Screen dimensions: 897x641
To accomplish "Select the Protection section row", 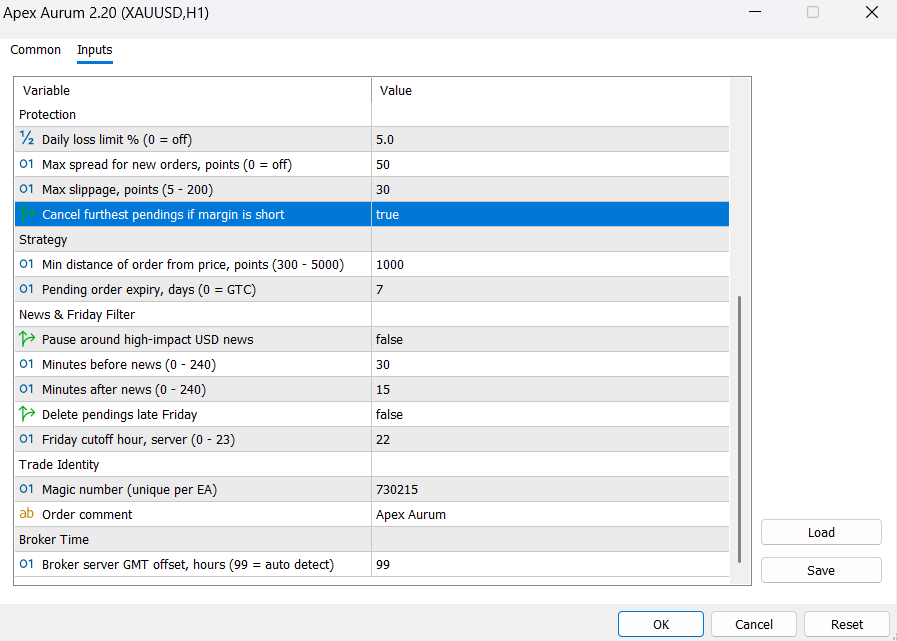I will (372, 114).
